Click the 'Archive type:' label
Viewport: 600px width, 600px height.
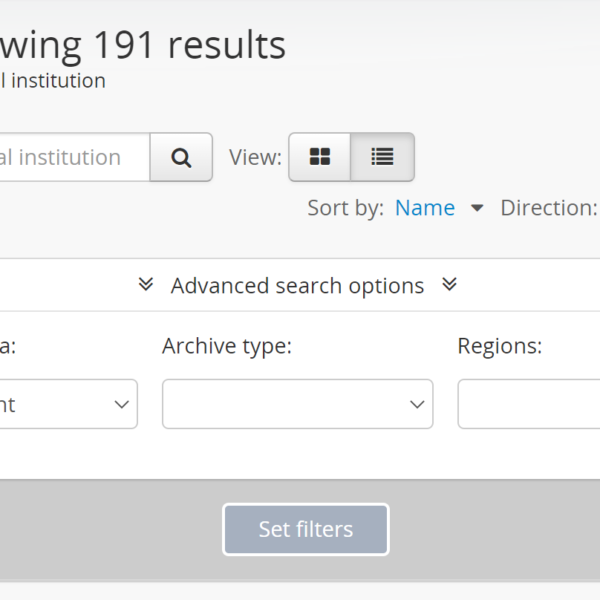(227, 346)
